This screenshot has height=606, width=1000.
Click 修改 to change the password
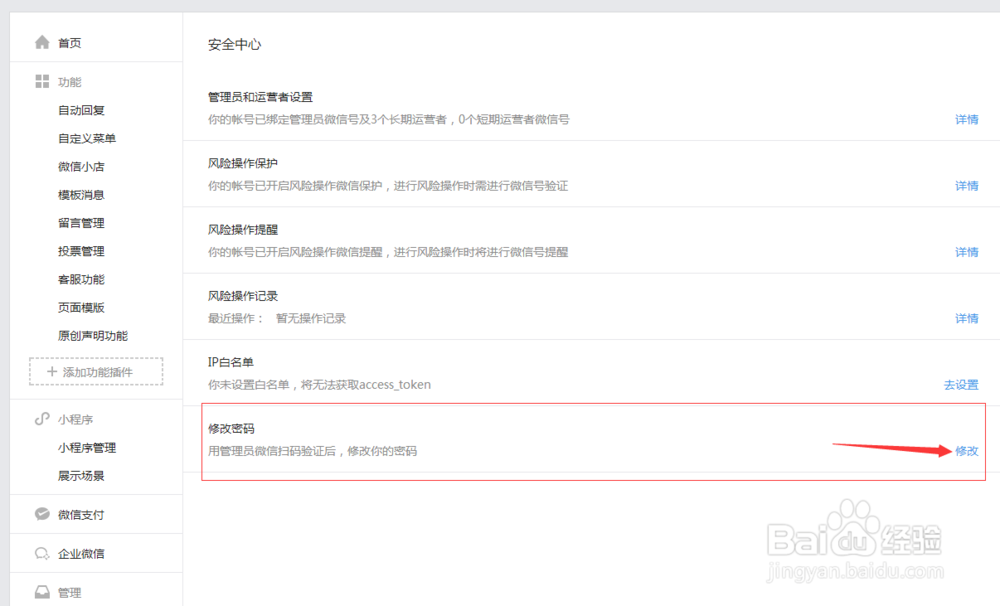(x=966, y=451)
